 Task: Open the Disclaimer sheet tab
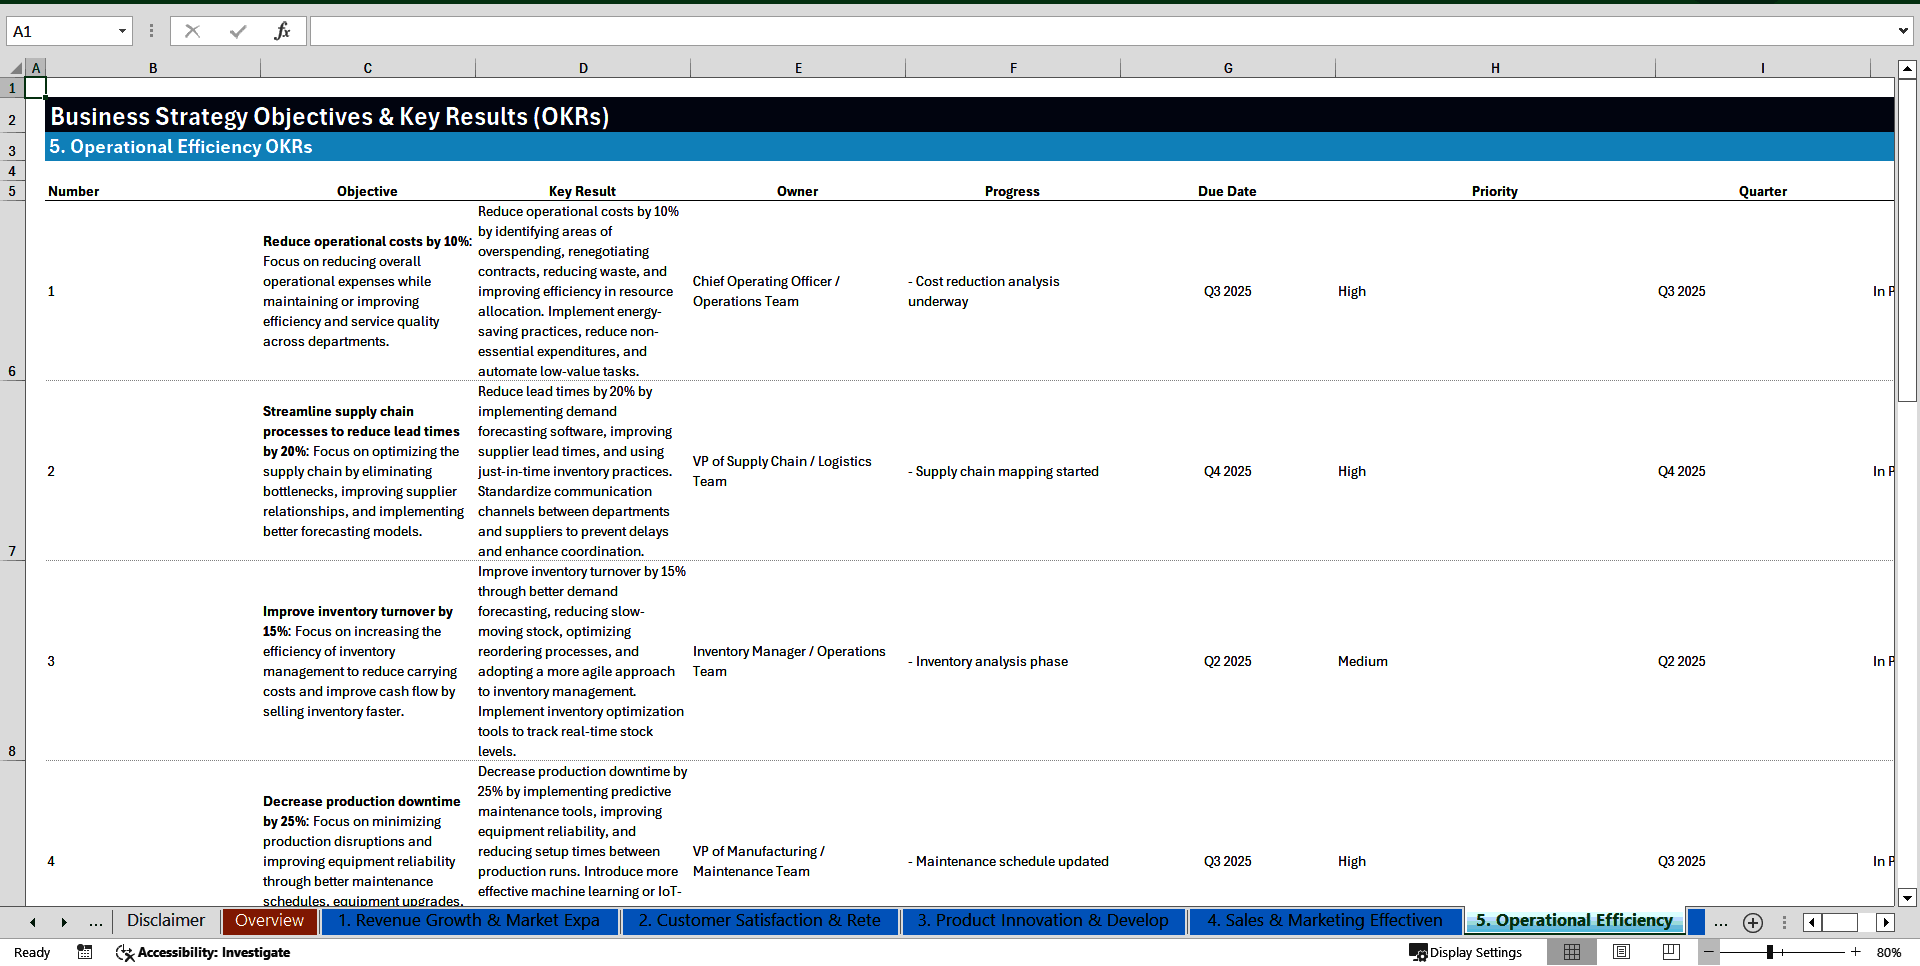tap(165, 921)
